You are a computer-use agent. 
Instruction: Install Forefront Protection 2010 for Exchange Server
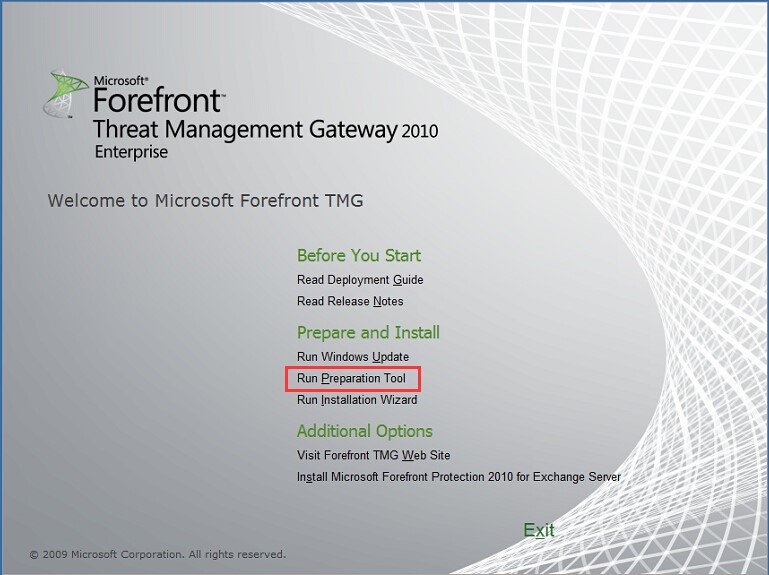pos(459,477)
